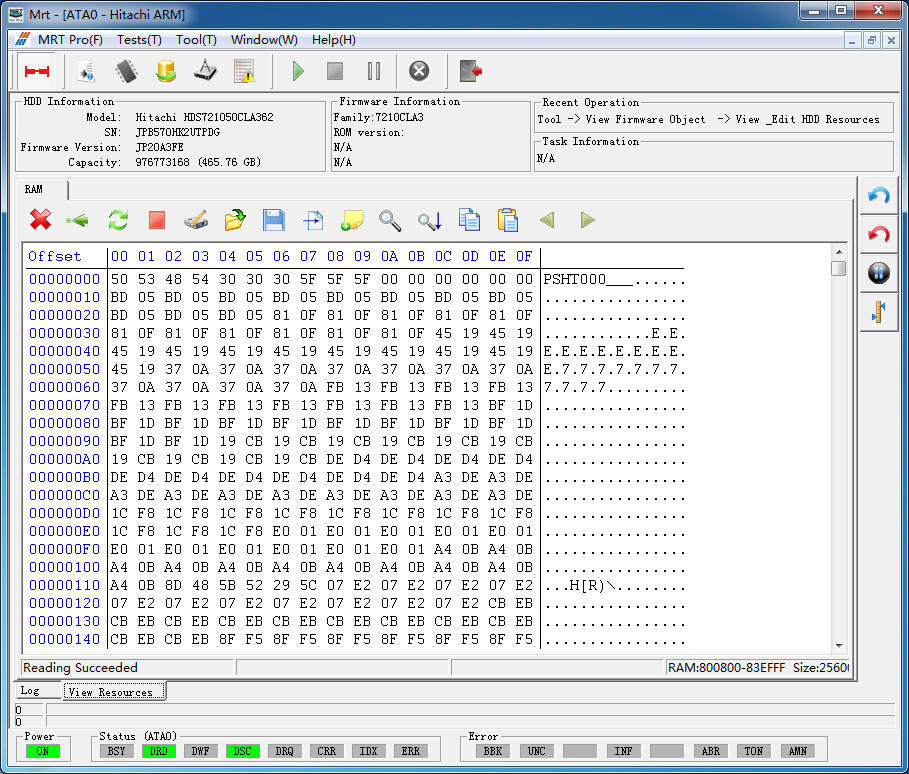Click the round pause button in right sidebar
The image size is (909, 774).
coord(879,273)
